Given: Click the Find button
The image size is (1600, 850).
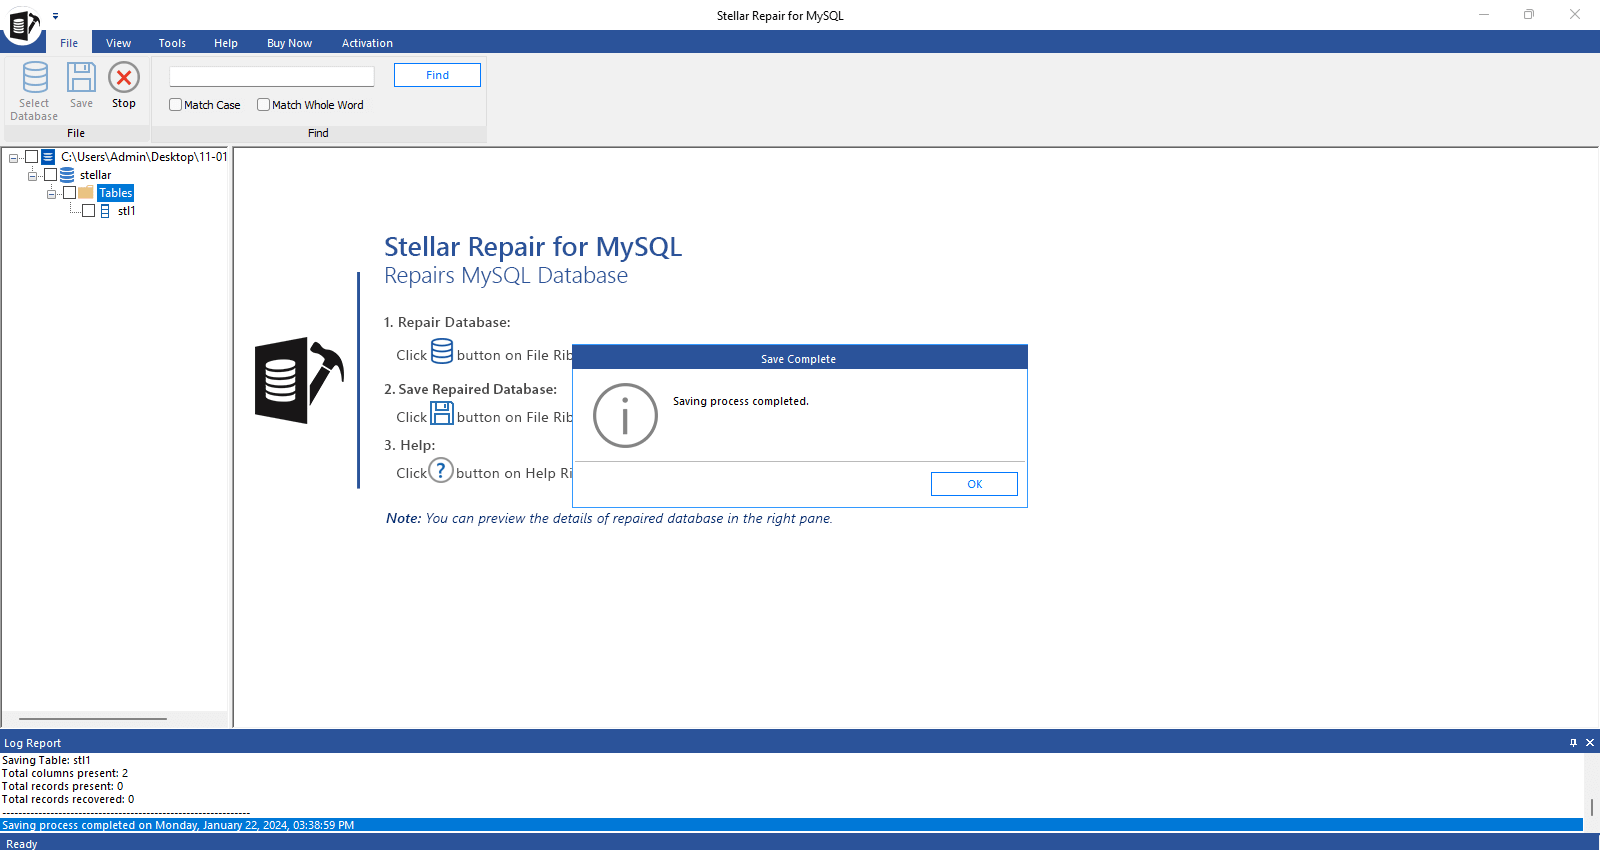Looking at the screenshot, I should click(x=437, y=75).
